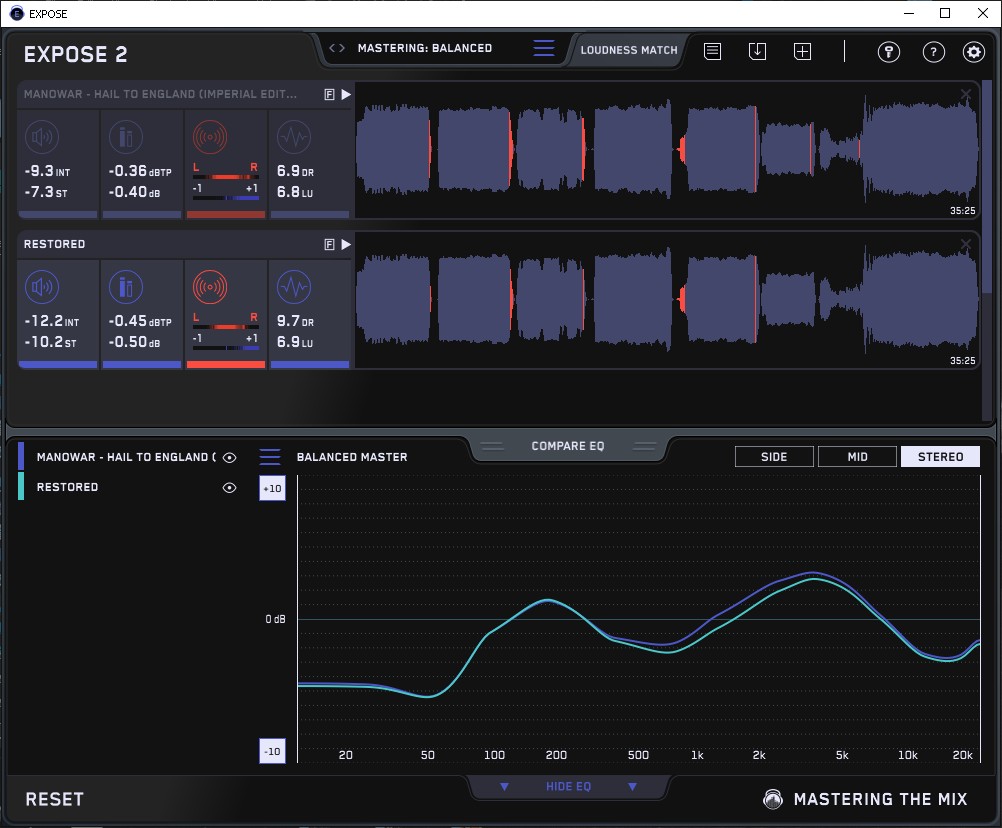Play the Restored track

(346, 244)
